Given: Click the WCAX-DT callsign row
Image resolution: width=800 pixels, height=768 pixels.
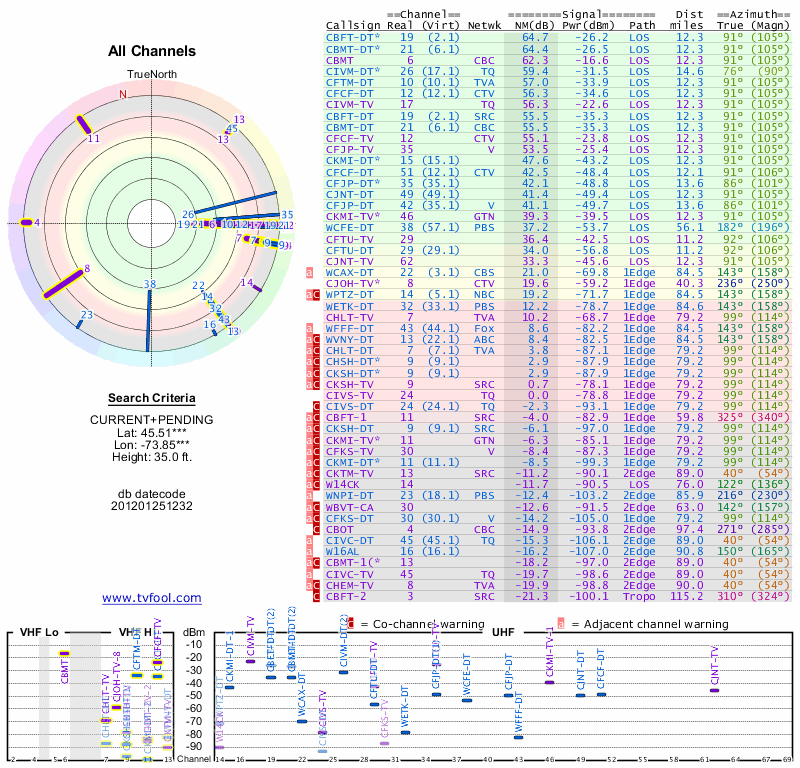Looking at the screenshot, I should coord(558,272).
